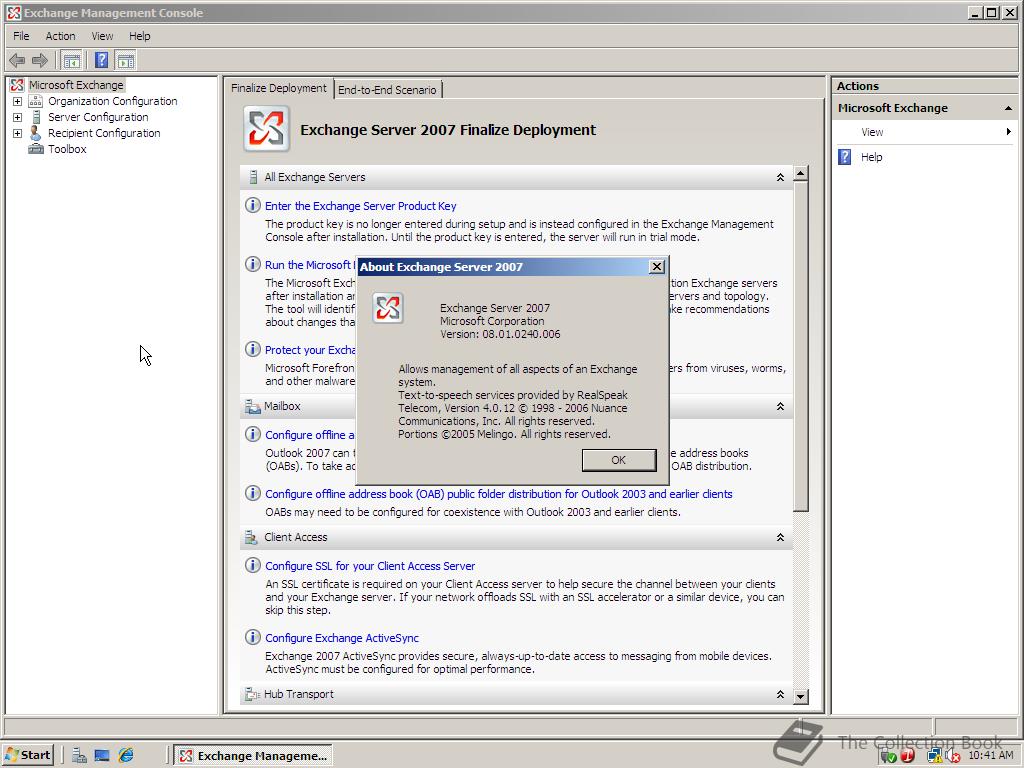Viewport: 1024px width, 768px height.
Task: Open Configure Exchange ActiveSync link
Action: pyautogui.click(x=342, y=638)
